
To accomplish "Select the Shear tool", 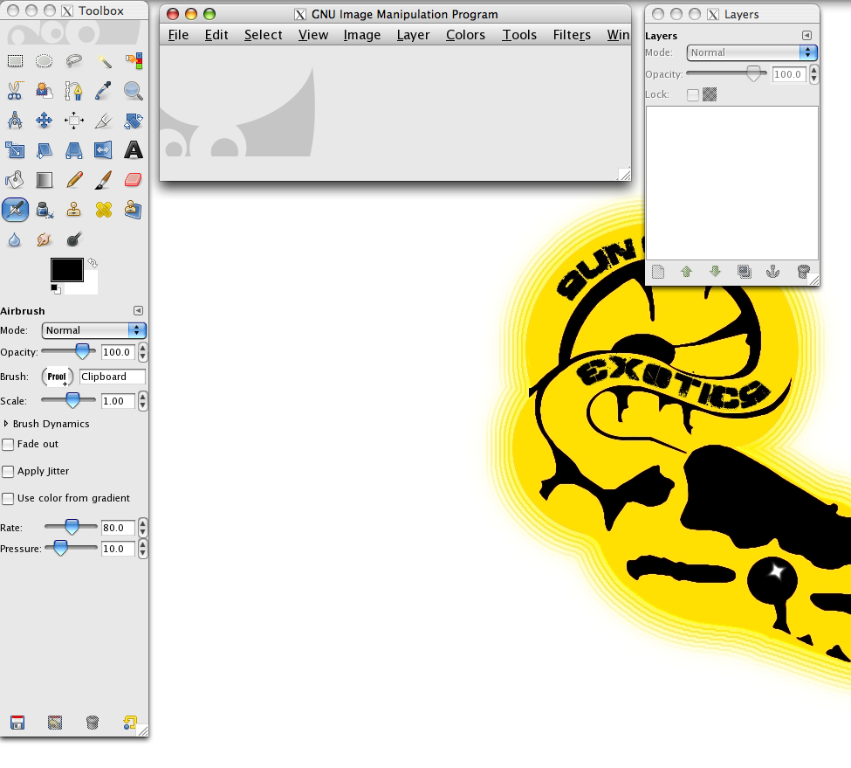I will (x=45, y=150).
